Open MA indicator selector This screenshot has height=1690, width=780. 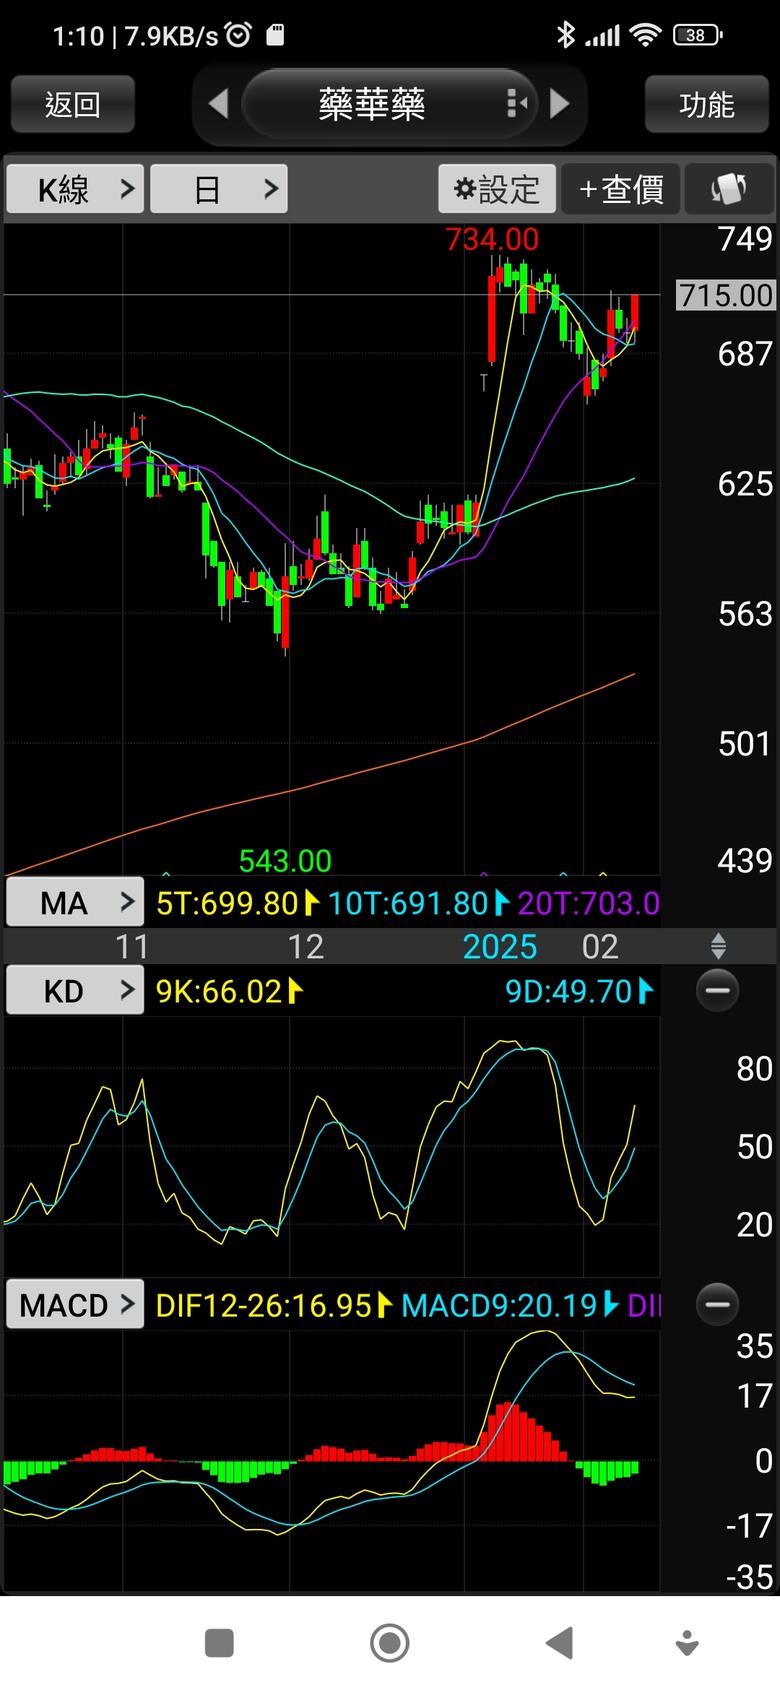76,903
